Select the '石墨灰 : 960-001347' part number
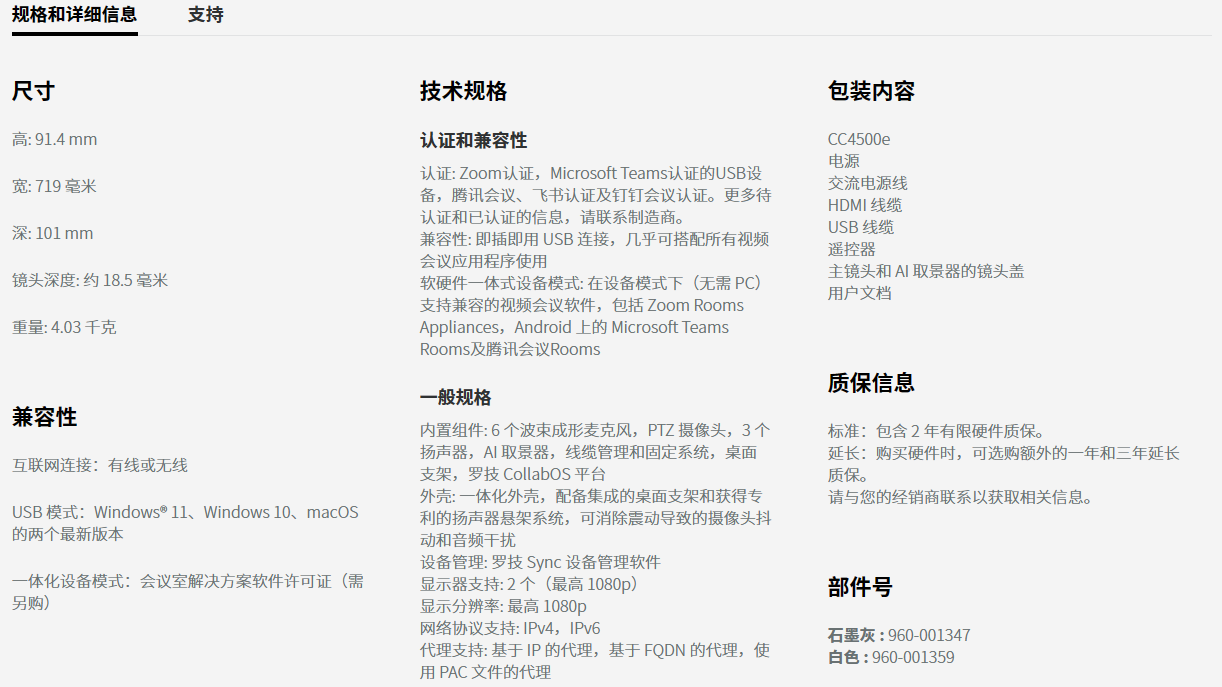The image size is (1222, 687). click(x=899, y=636)
